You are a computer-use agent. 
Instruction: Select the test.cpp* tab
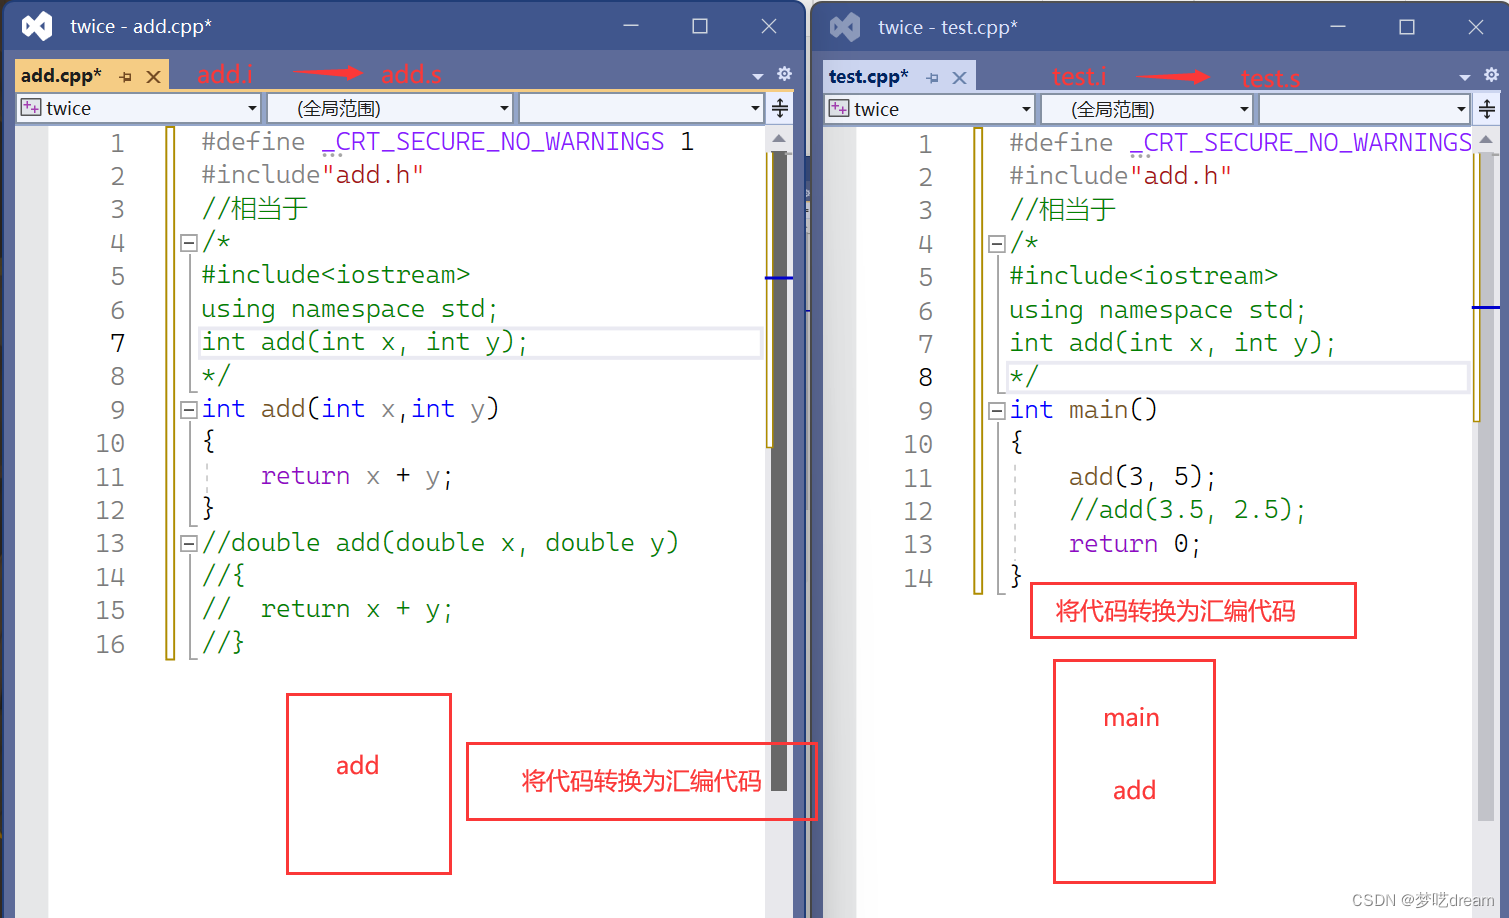(868, 77)
